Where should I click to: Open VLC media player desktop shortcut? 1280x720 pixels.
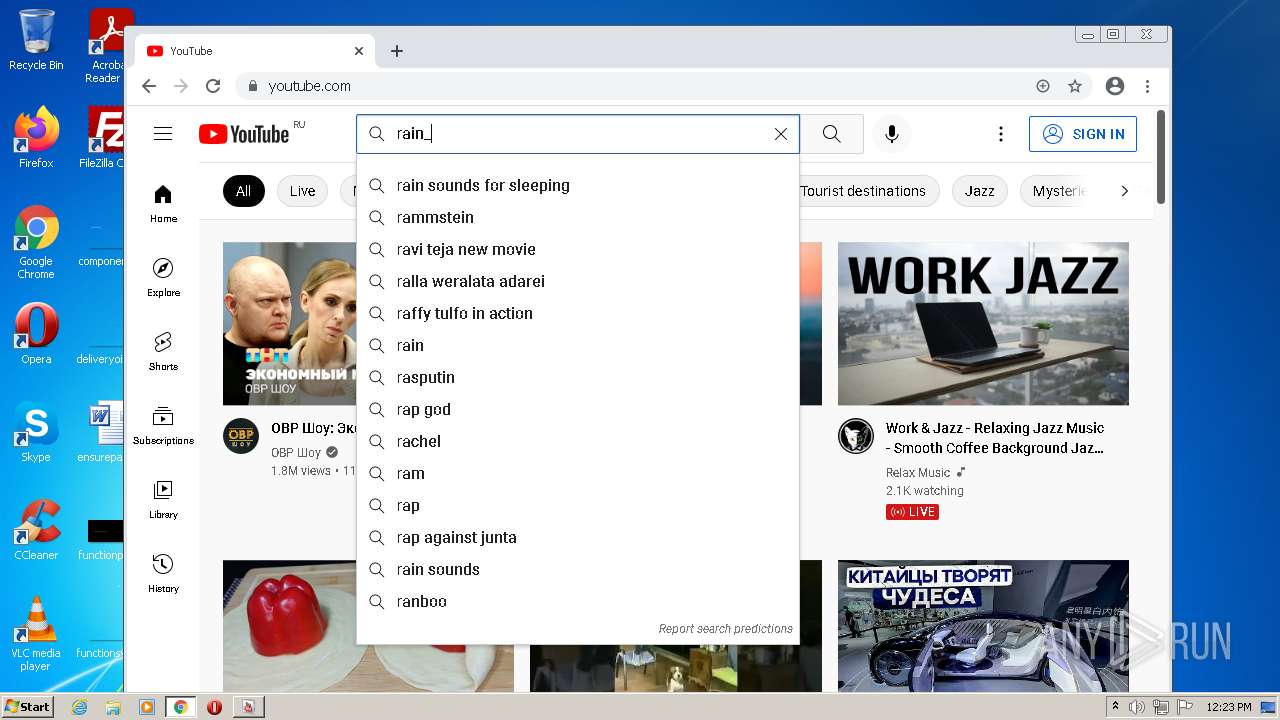[36, 634]
